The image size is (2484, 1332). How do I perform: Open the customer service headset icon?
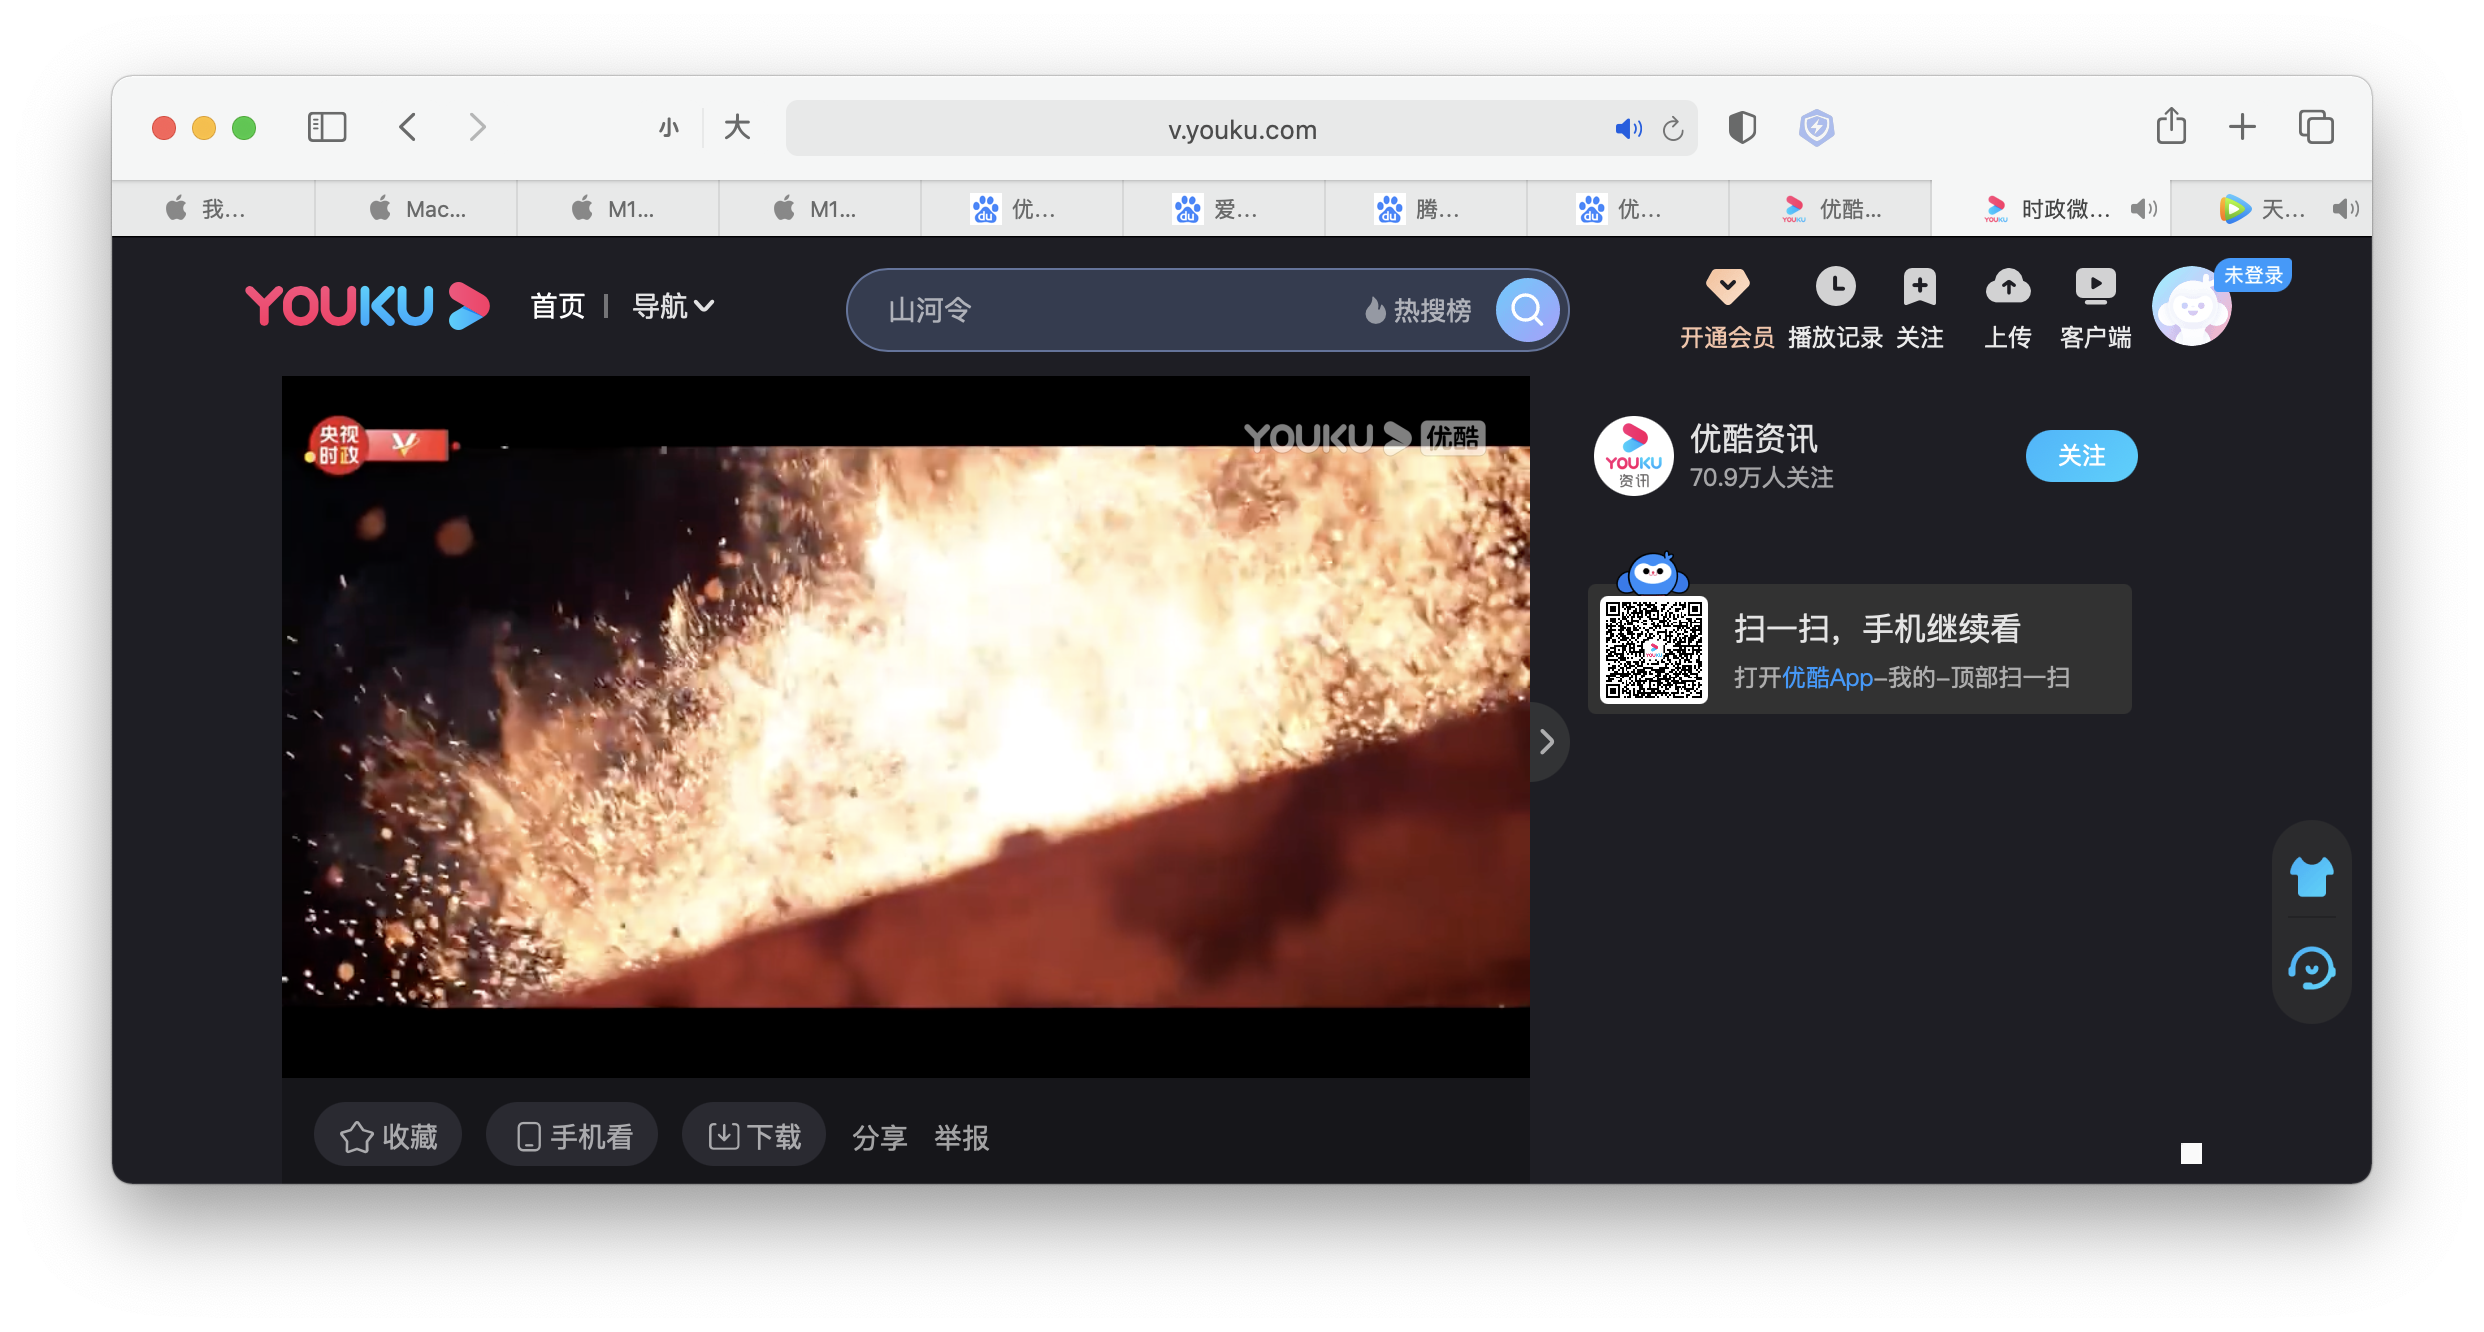click(2311, 968)
